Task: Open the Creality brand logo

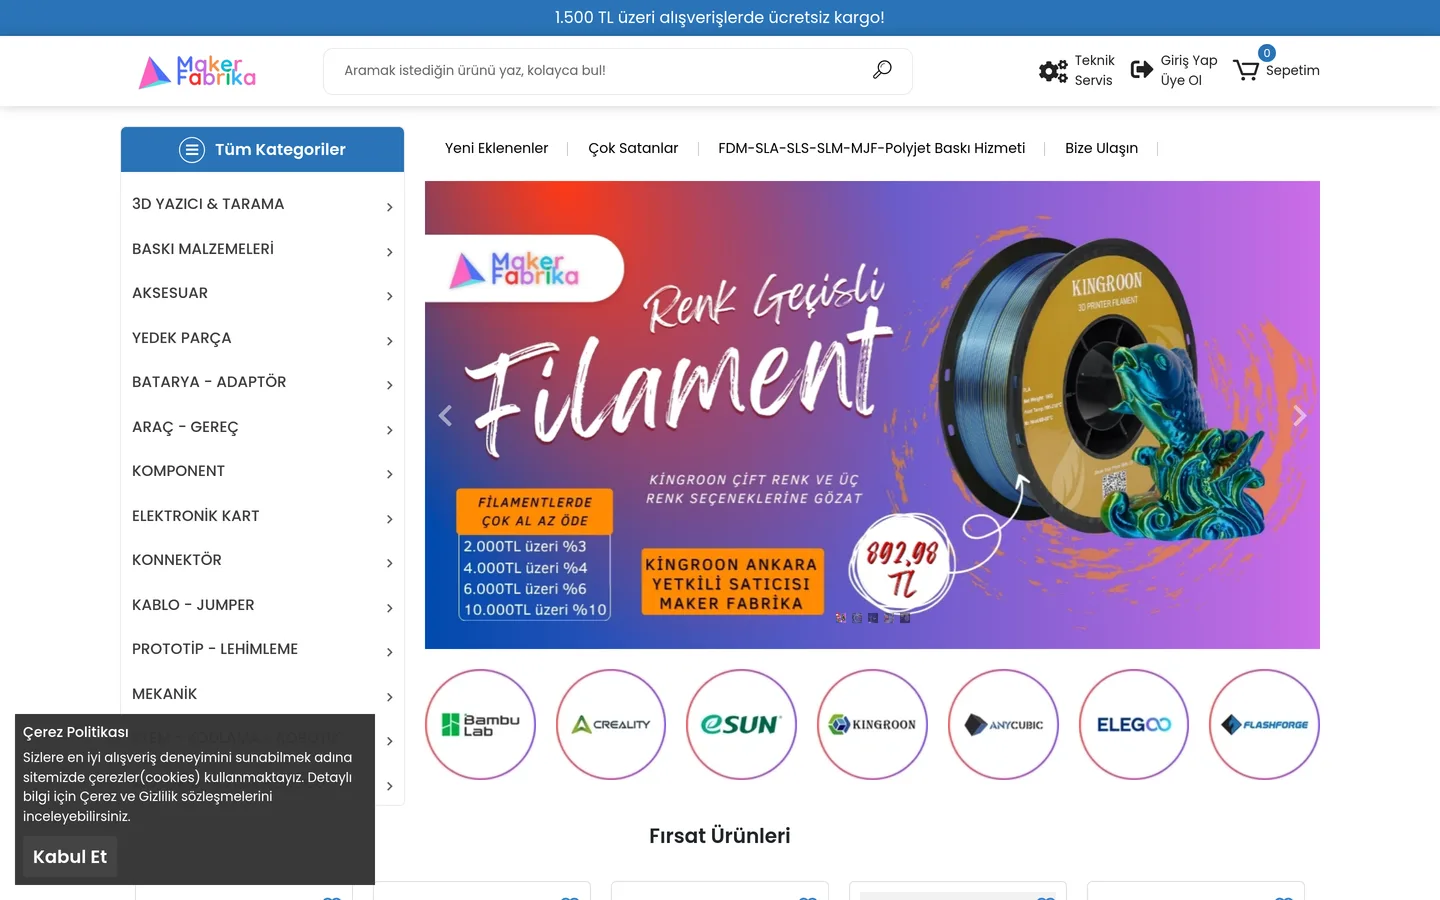Action: [611, 724]
